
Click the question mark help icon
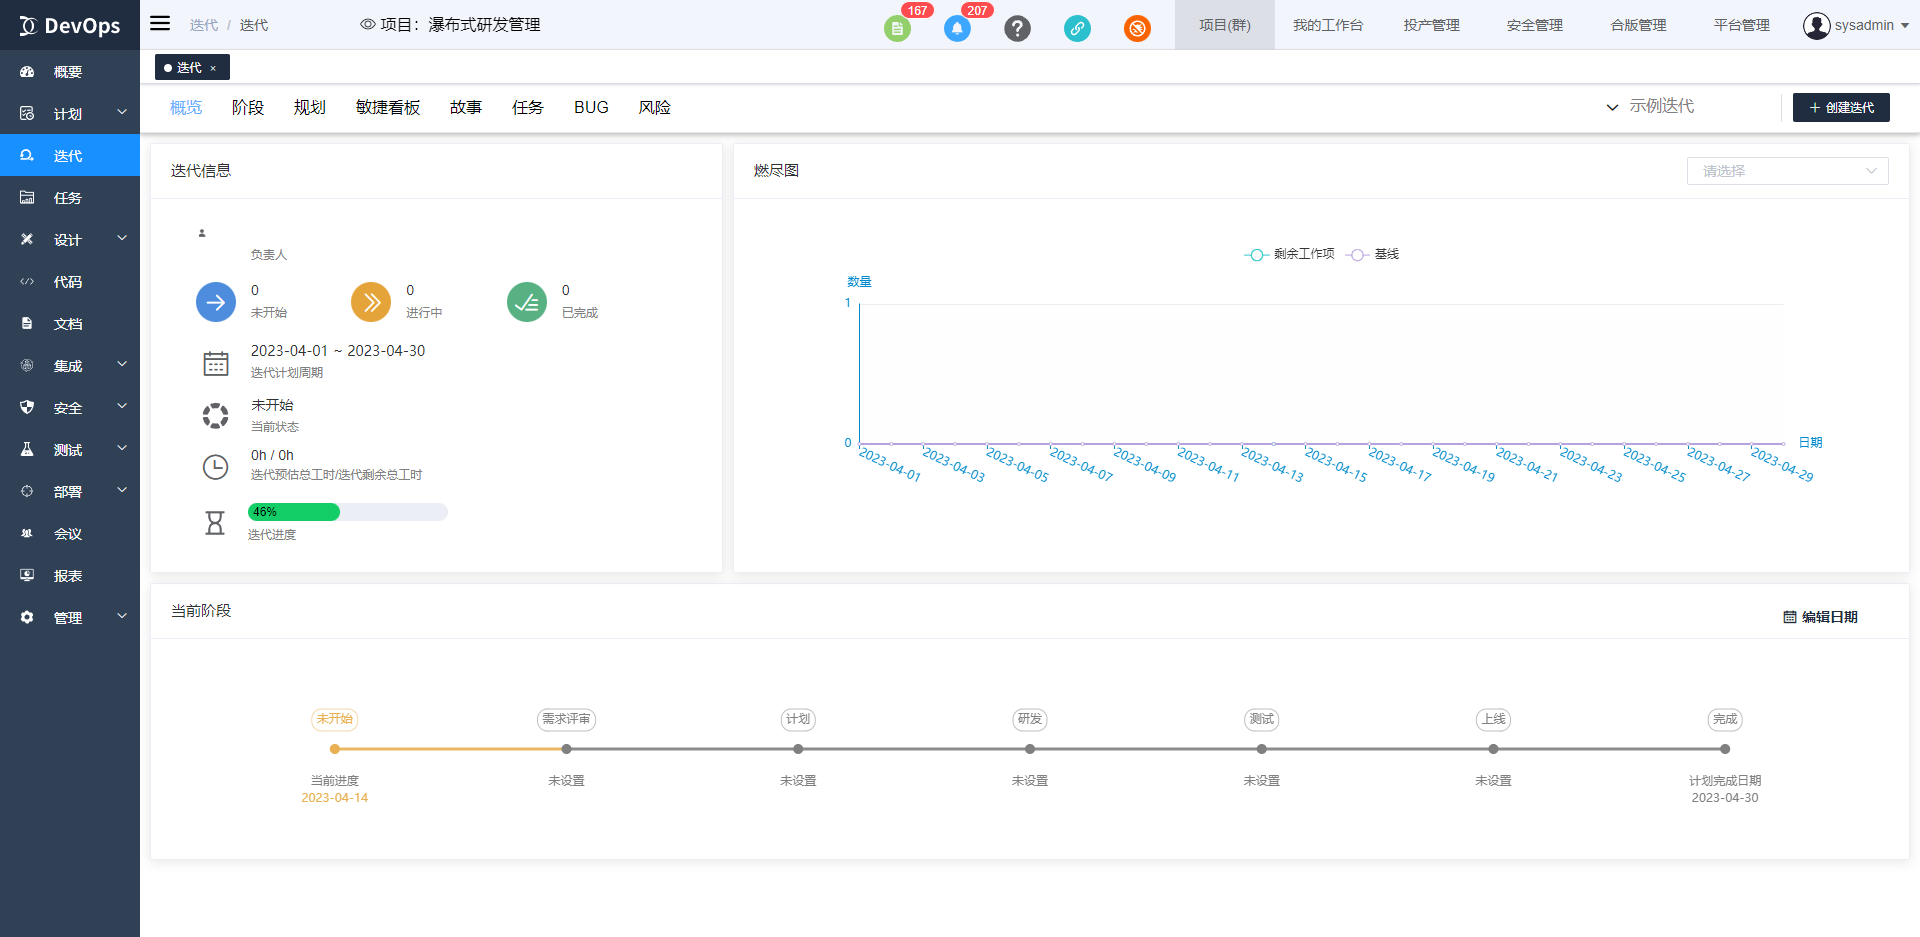click(x=1017, y=29)
